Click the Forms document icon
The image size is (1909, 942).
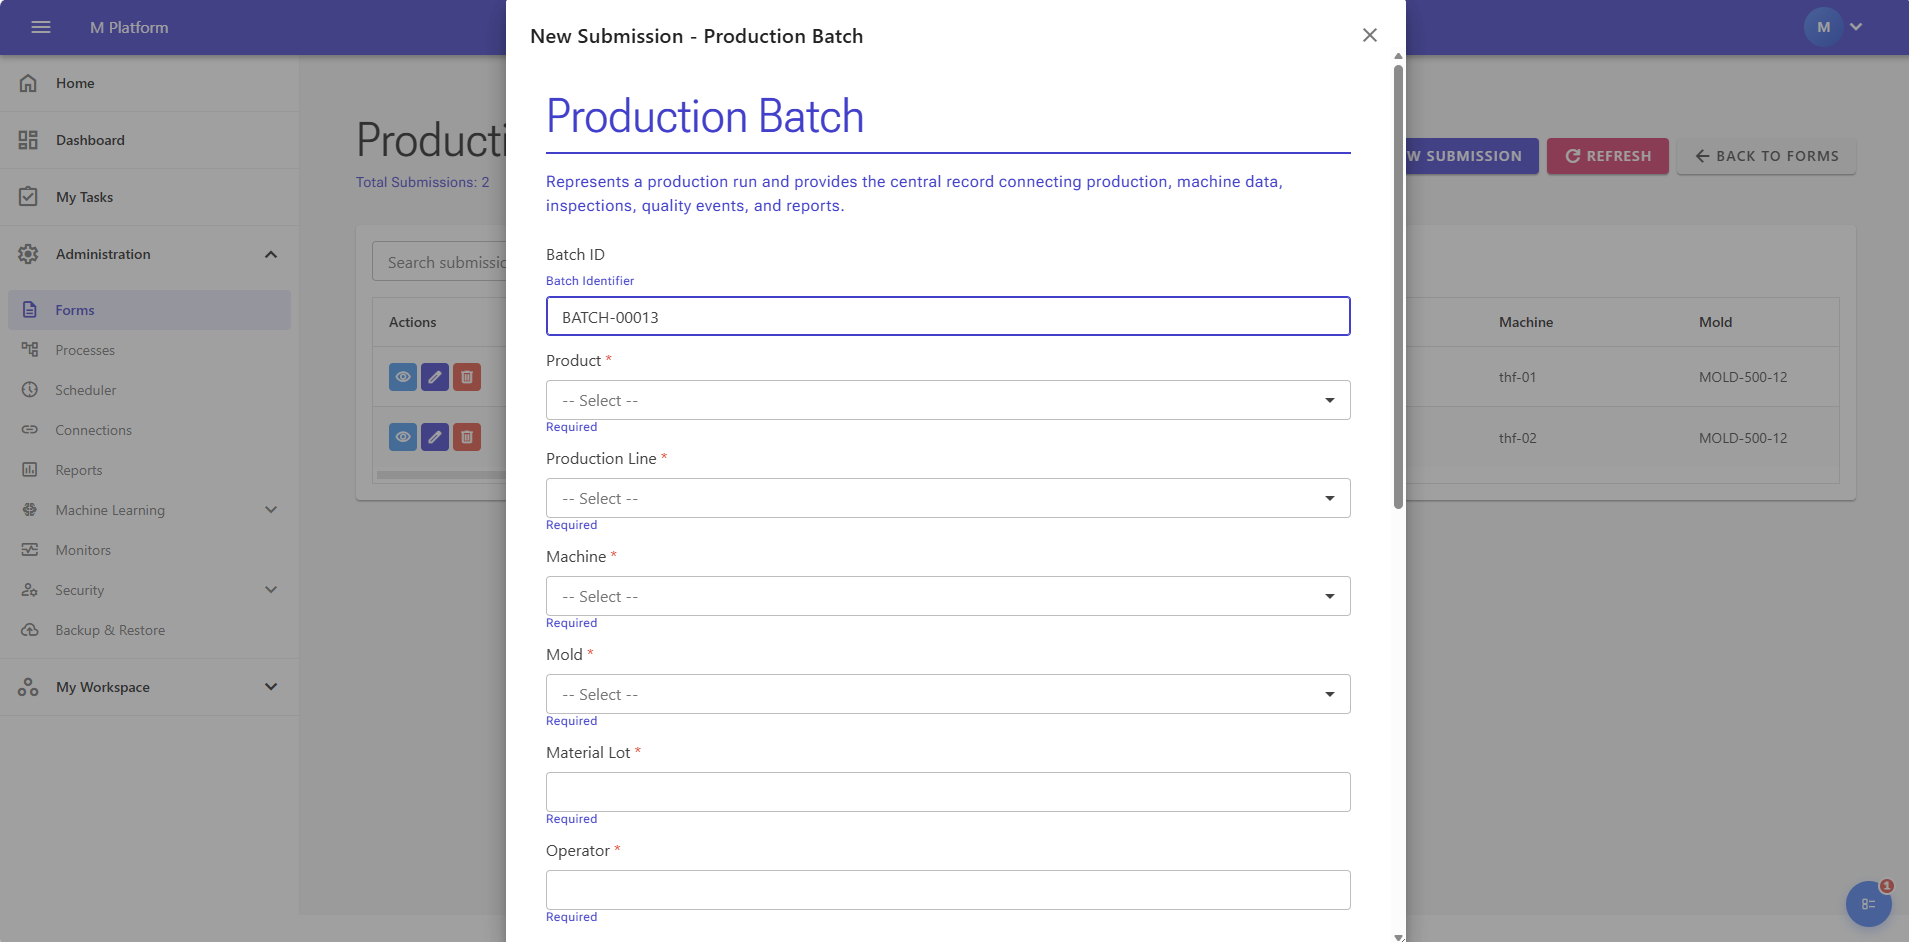coord(30,310)
